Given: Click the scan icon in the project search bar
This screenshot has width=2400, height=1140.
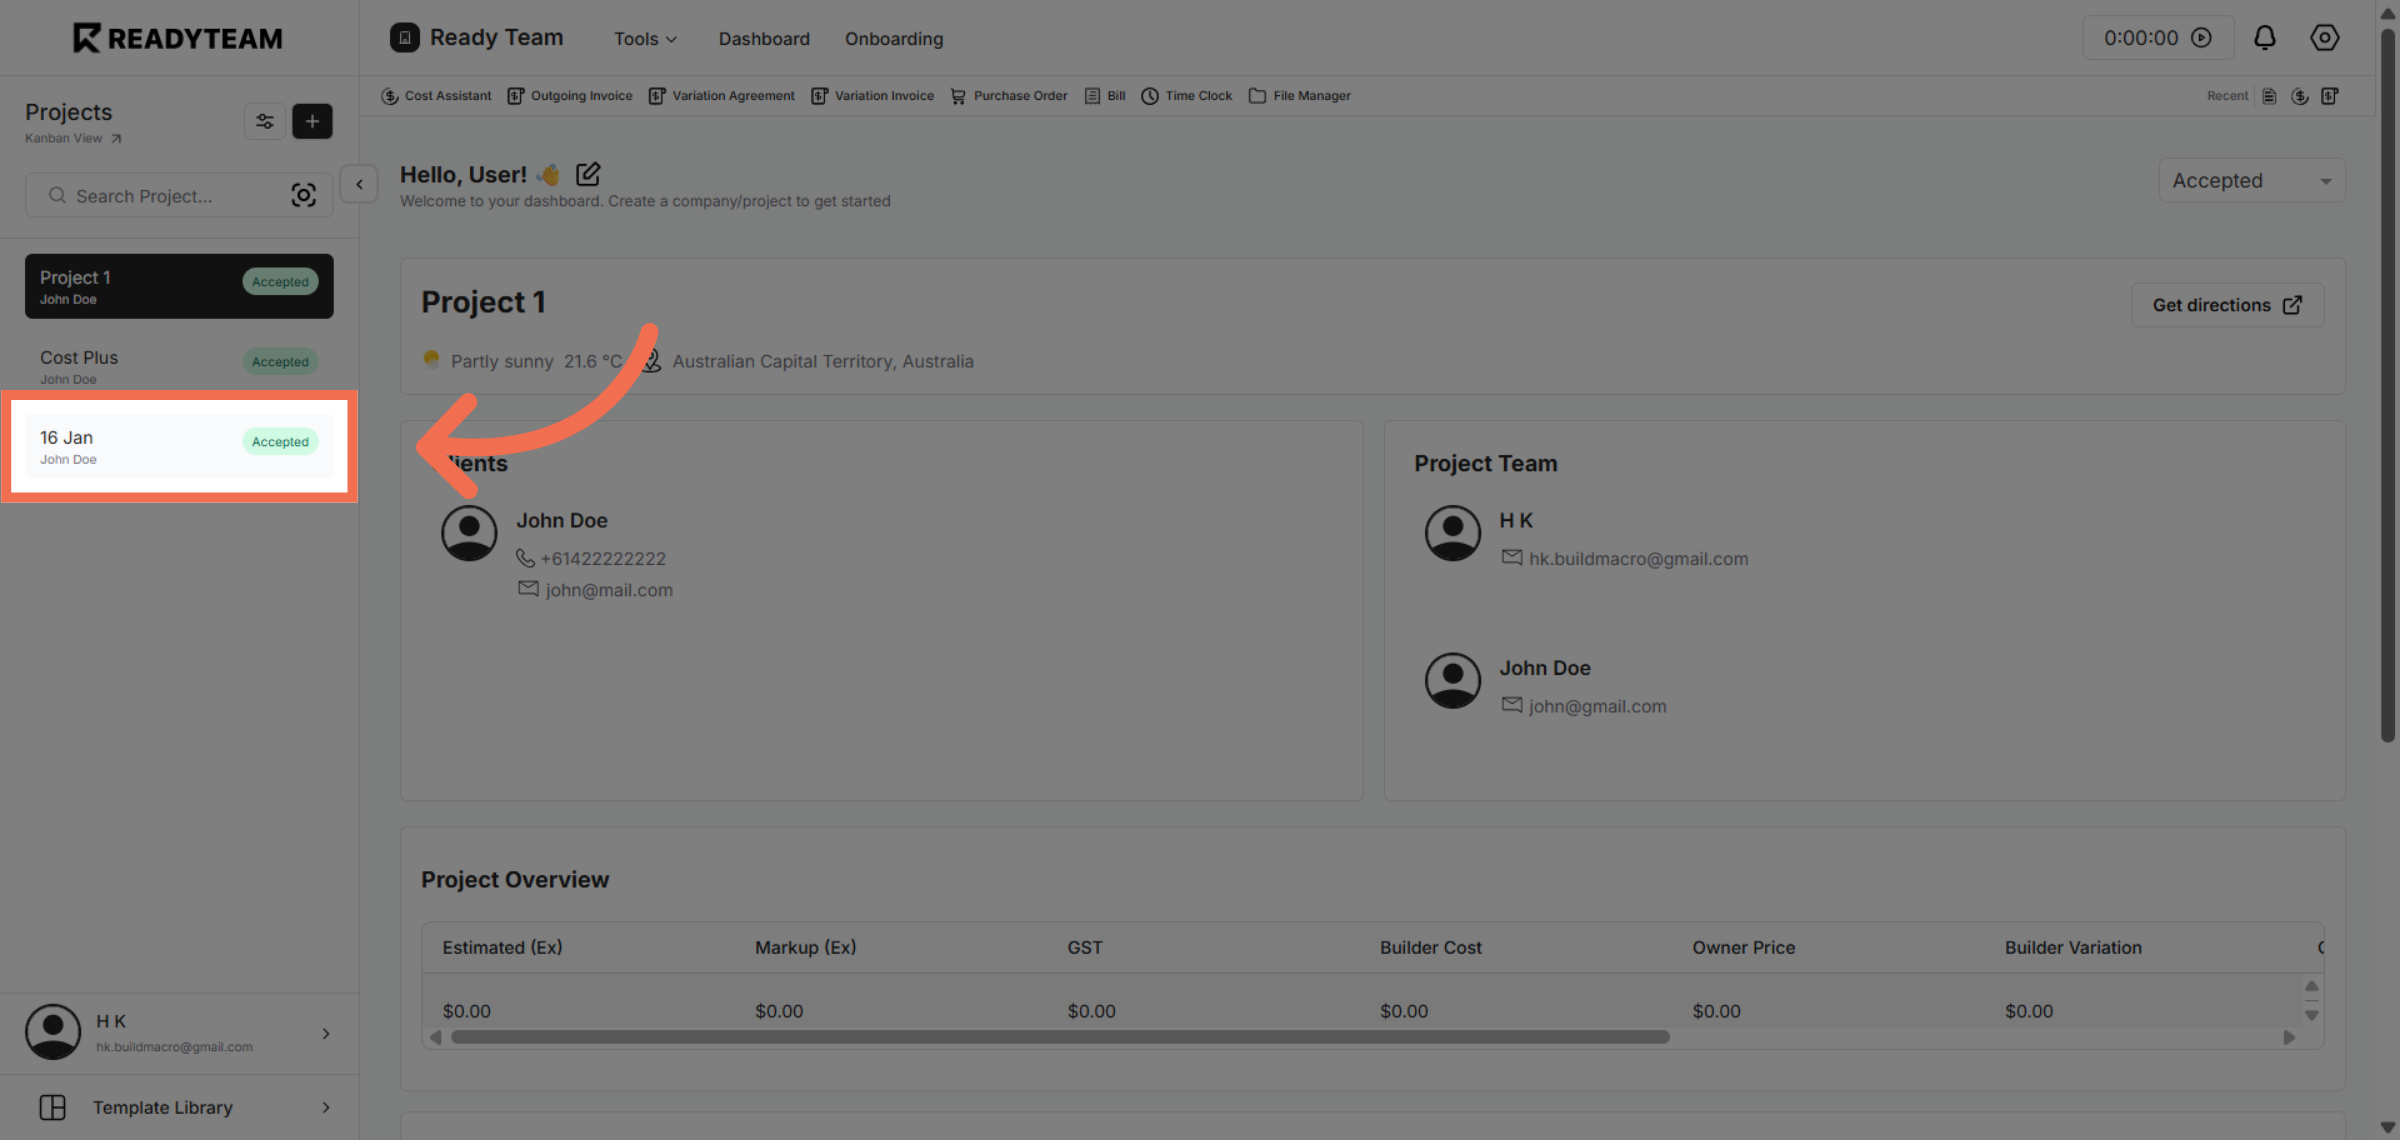Looking at the screenshot, I should [x=303, y=195].
